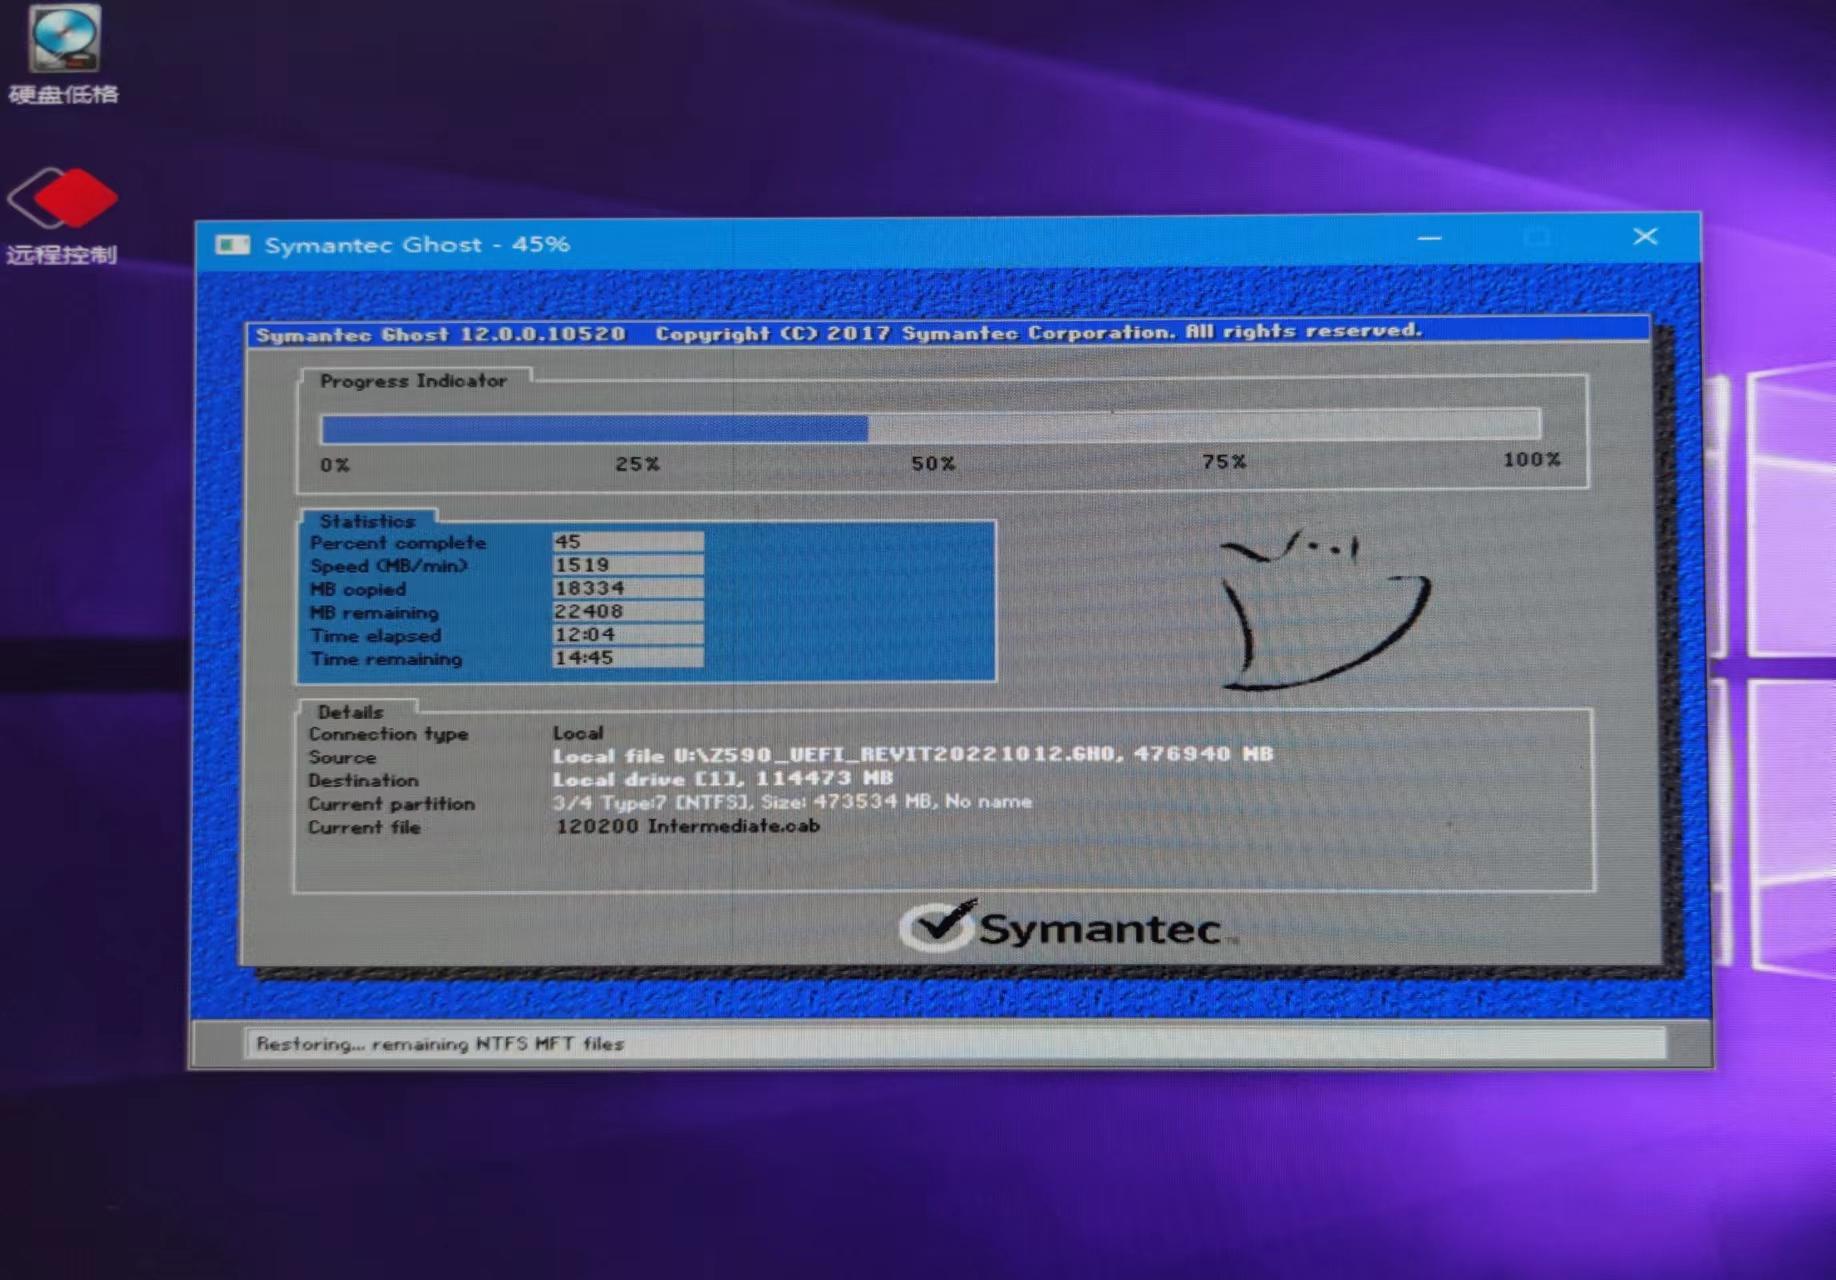Click the 100% progress label

1531,459
